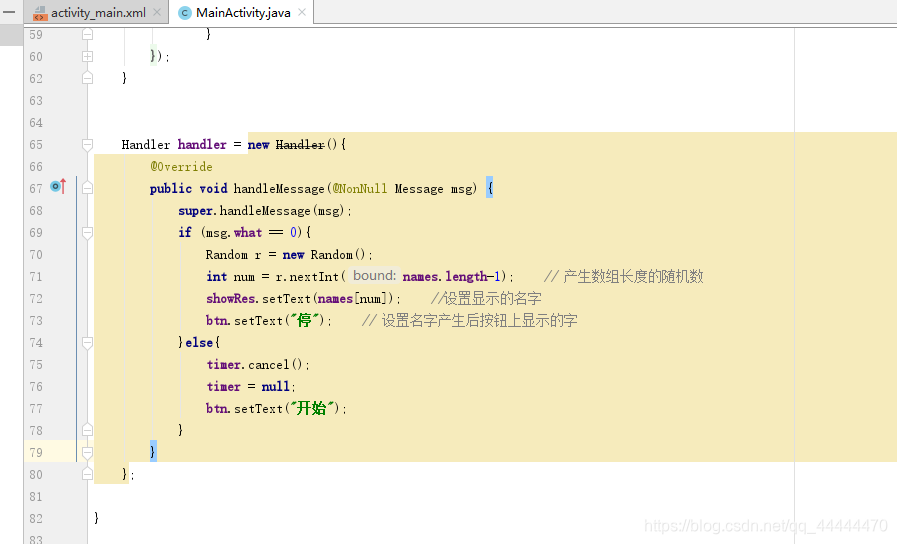The width and height of the screenshot is (897, 544).
Task: Click line number 82 in the gutter
Action: (36, 518)
